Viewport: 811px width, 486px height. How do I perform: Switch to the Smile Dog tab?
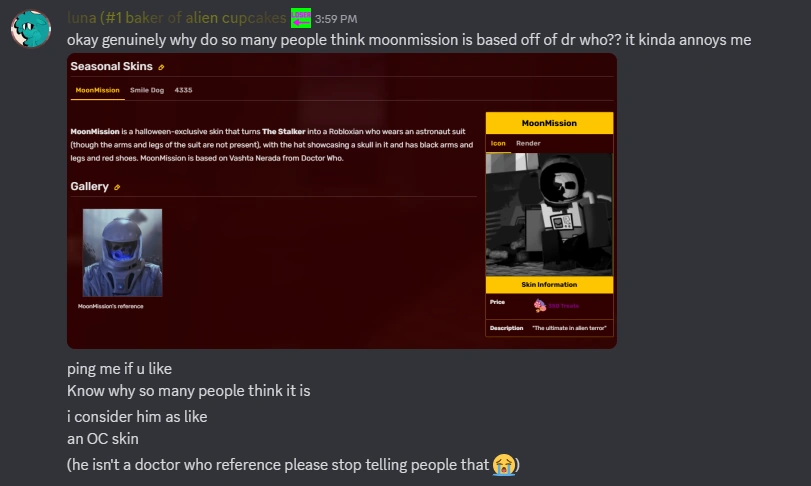click(x=147, y=90)
